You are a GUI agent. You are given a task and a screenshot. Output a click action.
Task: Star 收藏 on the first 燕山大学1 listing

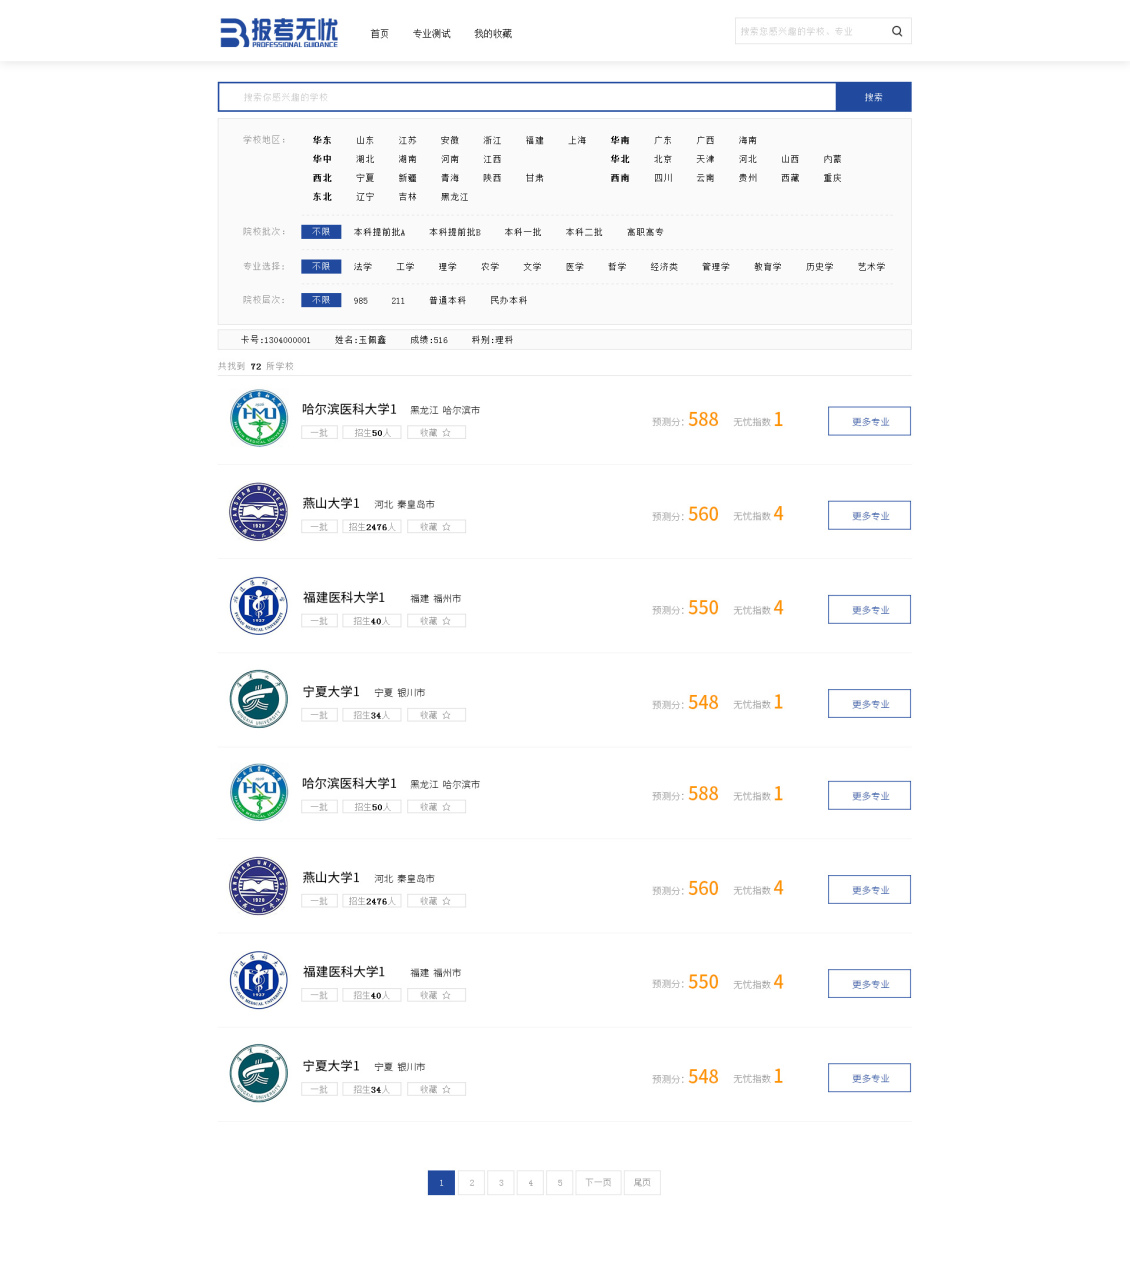coord(436,527)
